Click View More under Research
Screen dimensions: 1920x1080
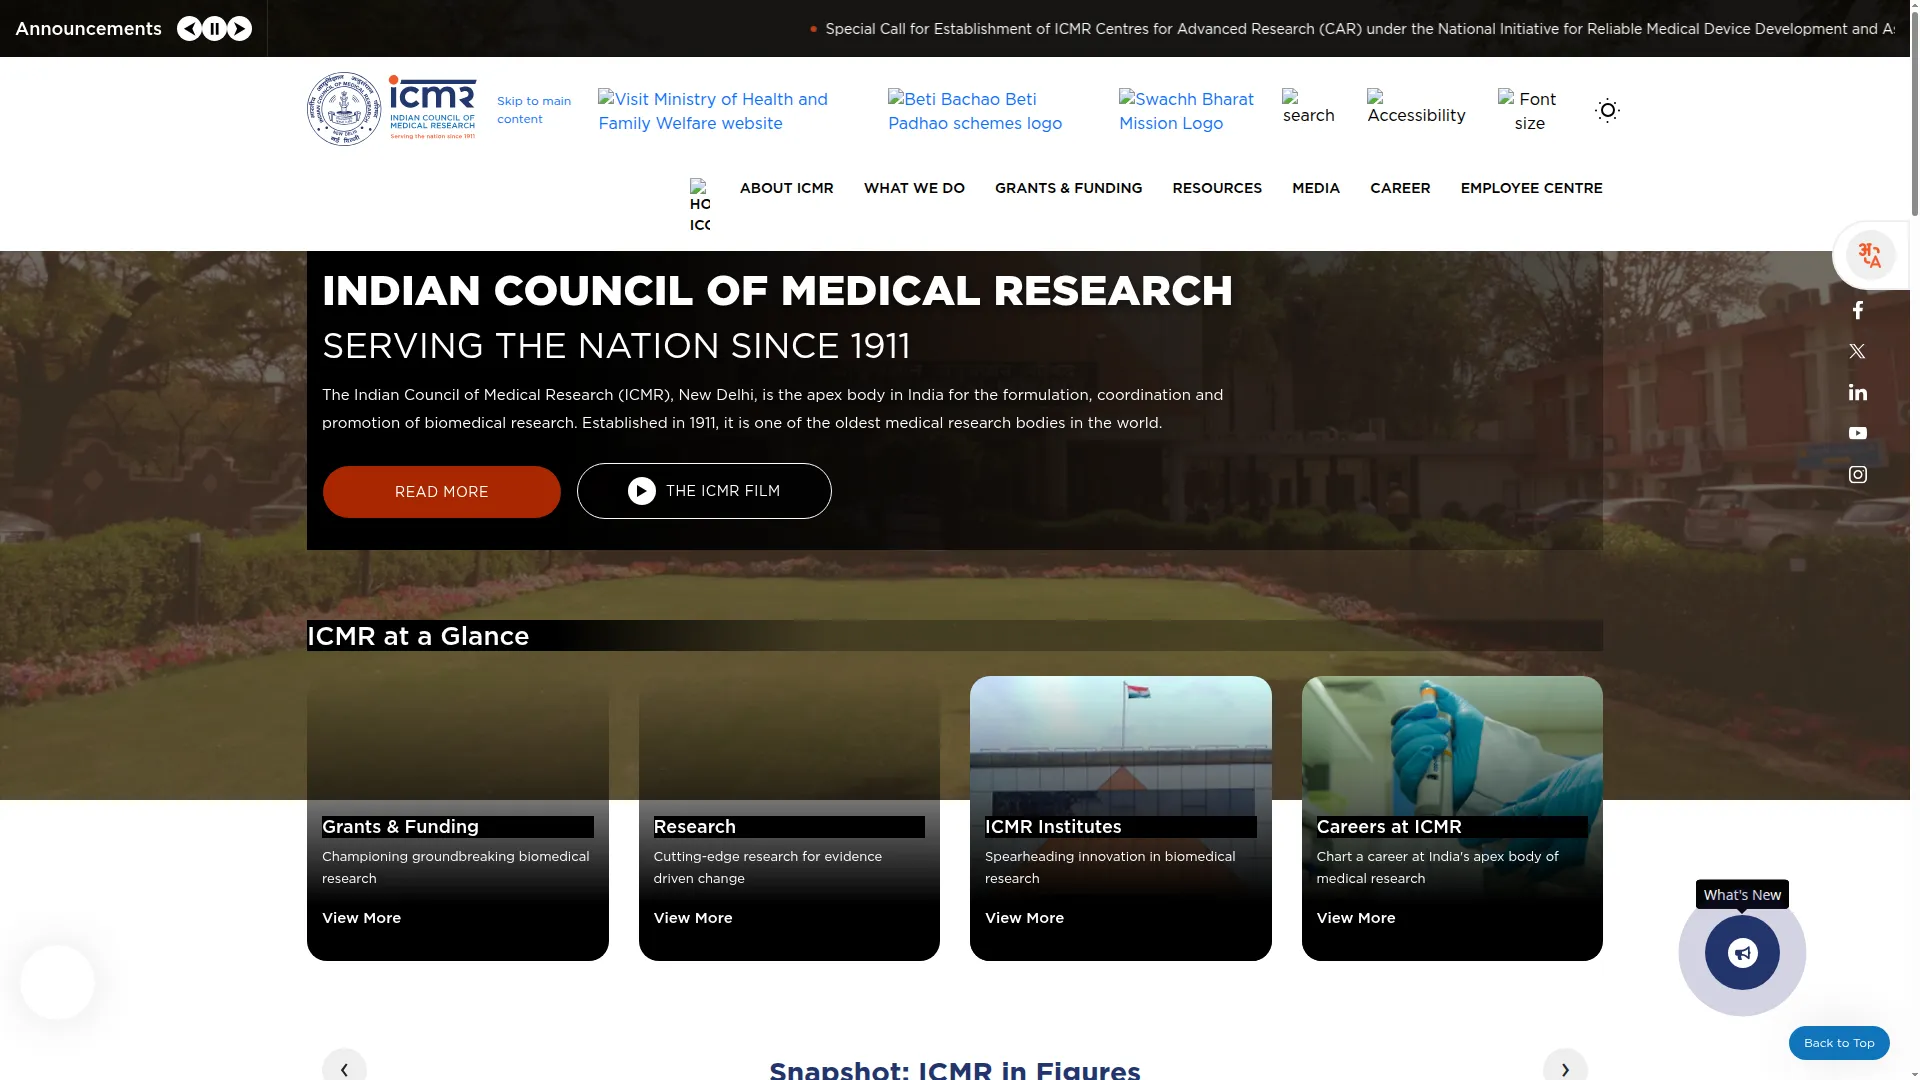693,918
